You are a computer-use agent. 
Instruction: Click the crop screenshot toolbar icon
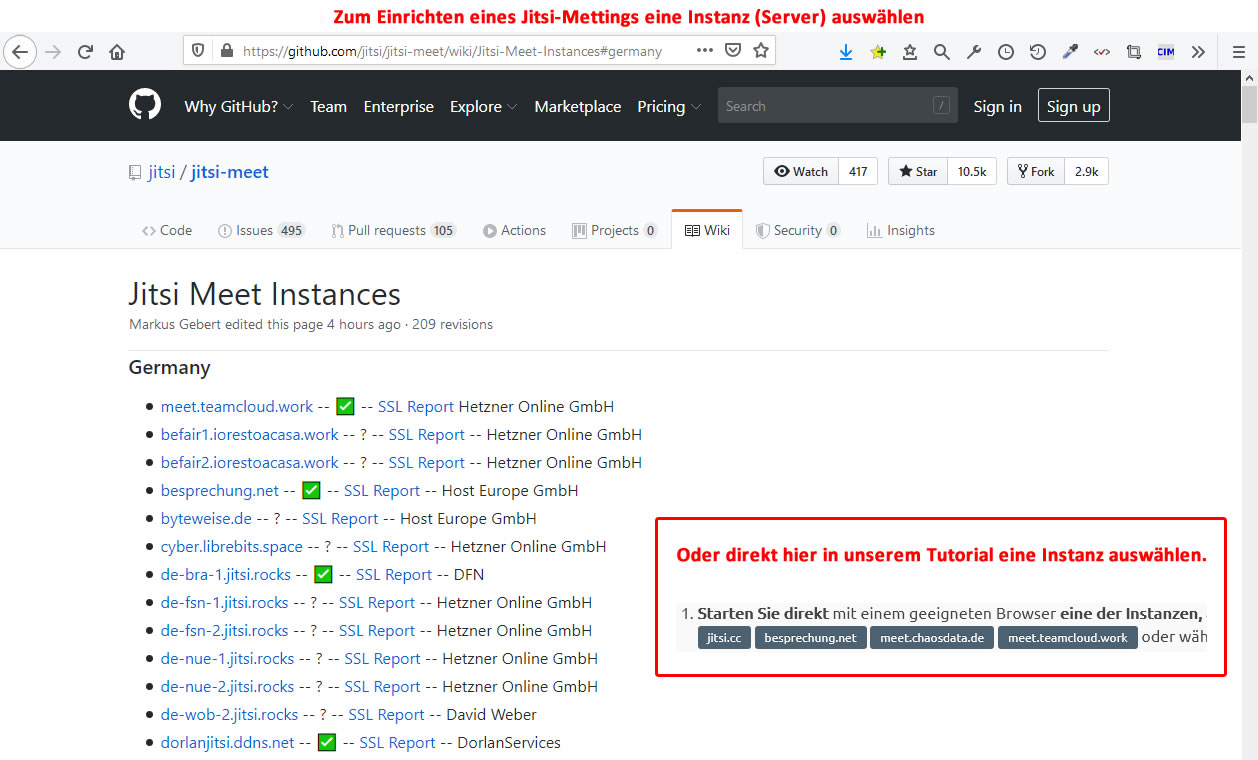coord(1134,52)
